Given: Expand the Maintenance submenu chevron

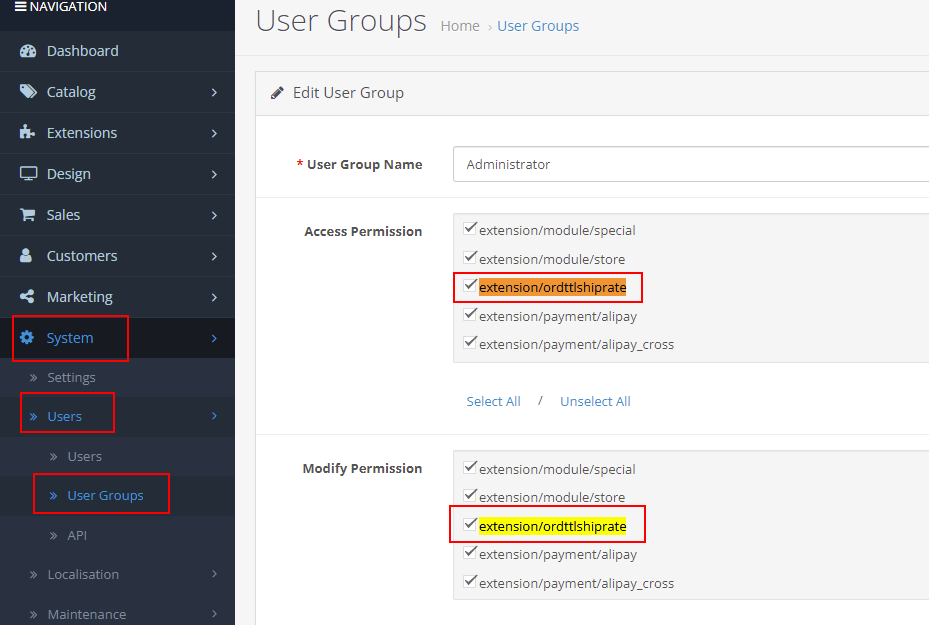Looking at the screenshot, I should (214, 614).
